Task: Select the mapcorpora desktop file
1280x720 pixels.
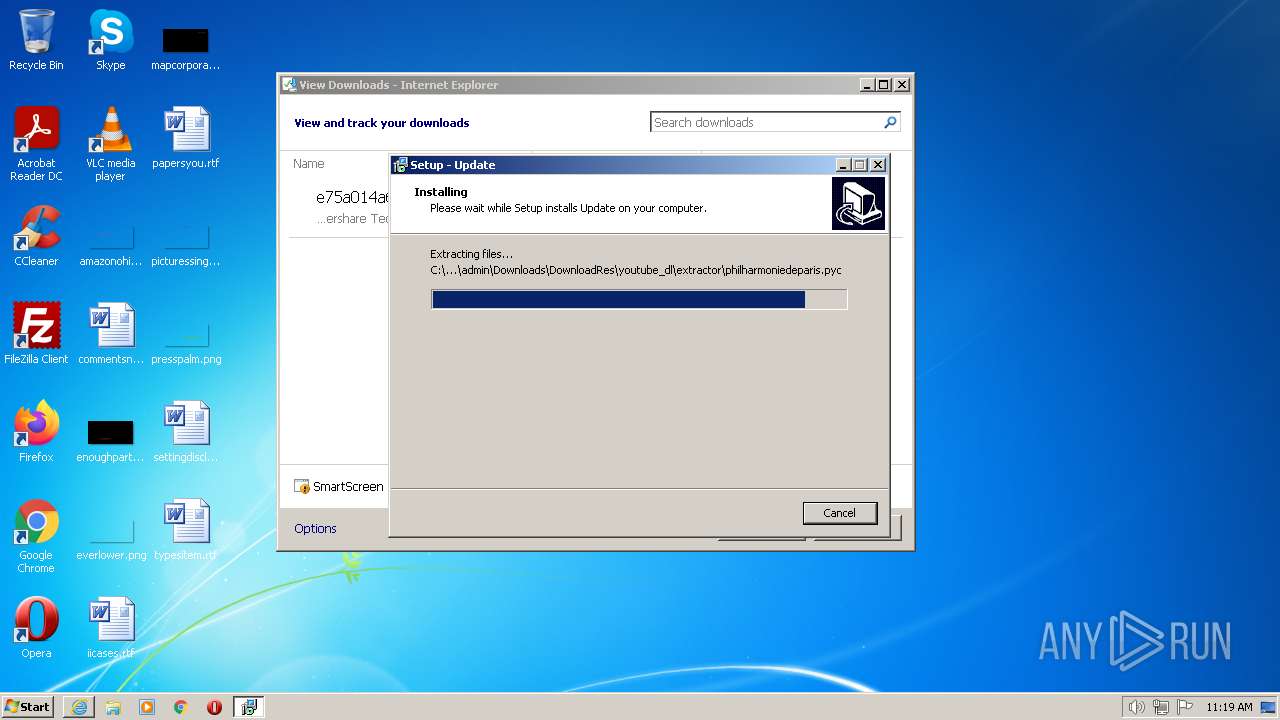Action: coord(185,48)
